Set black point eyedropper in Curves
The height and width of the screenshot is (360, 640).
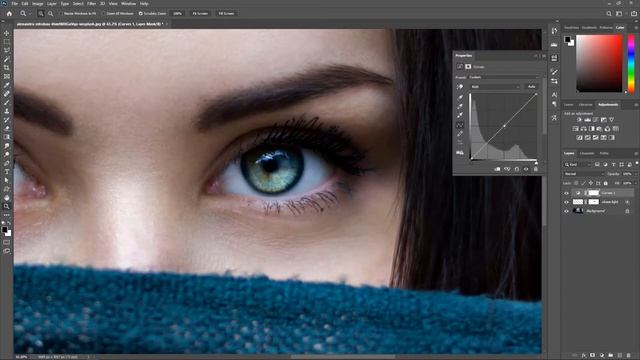click(x=460, y=97)
